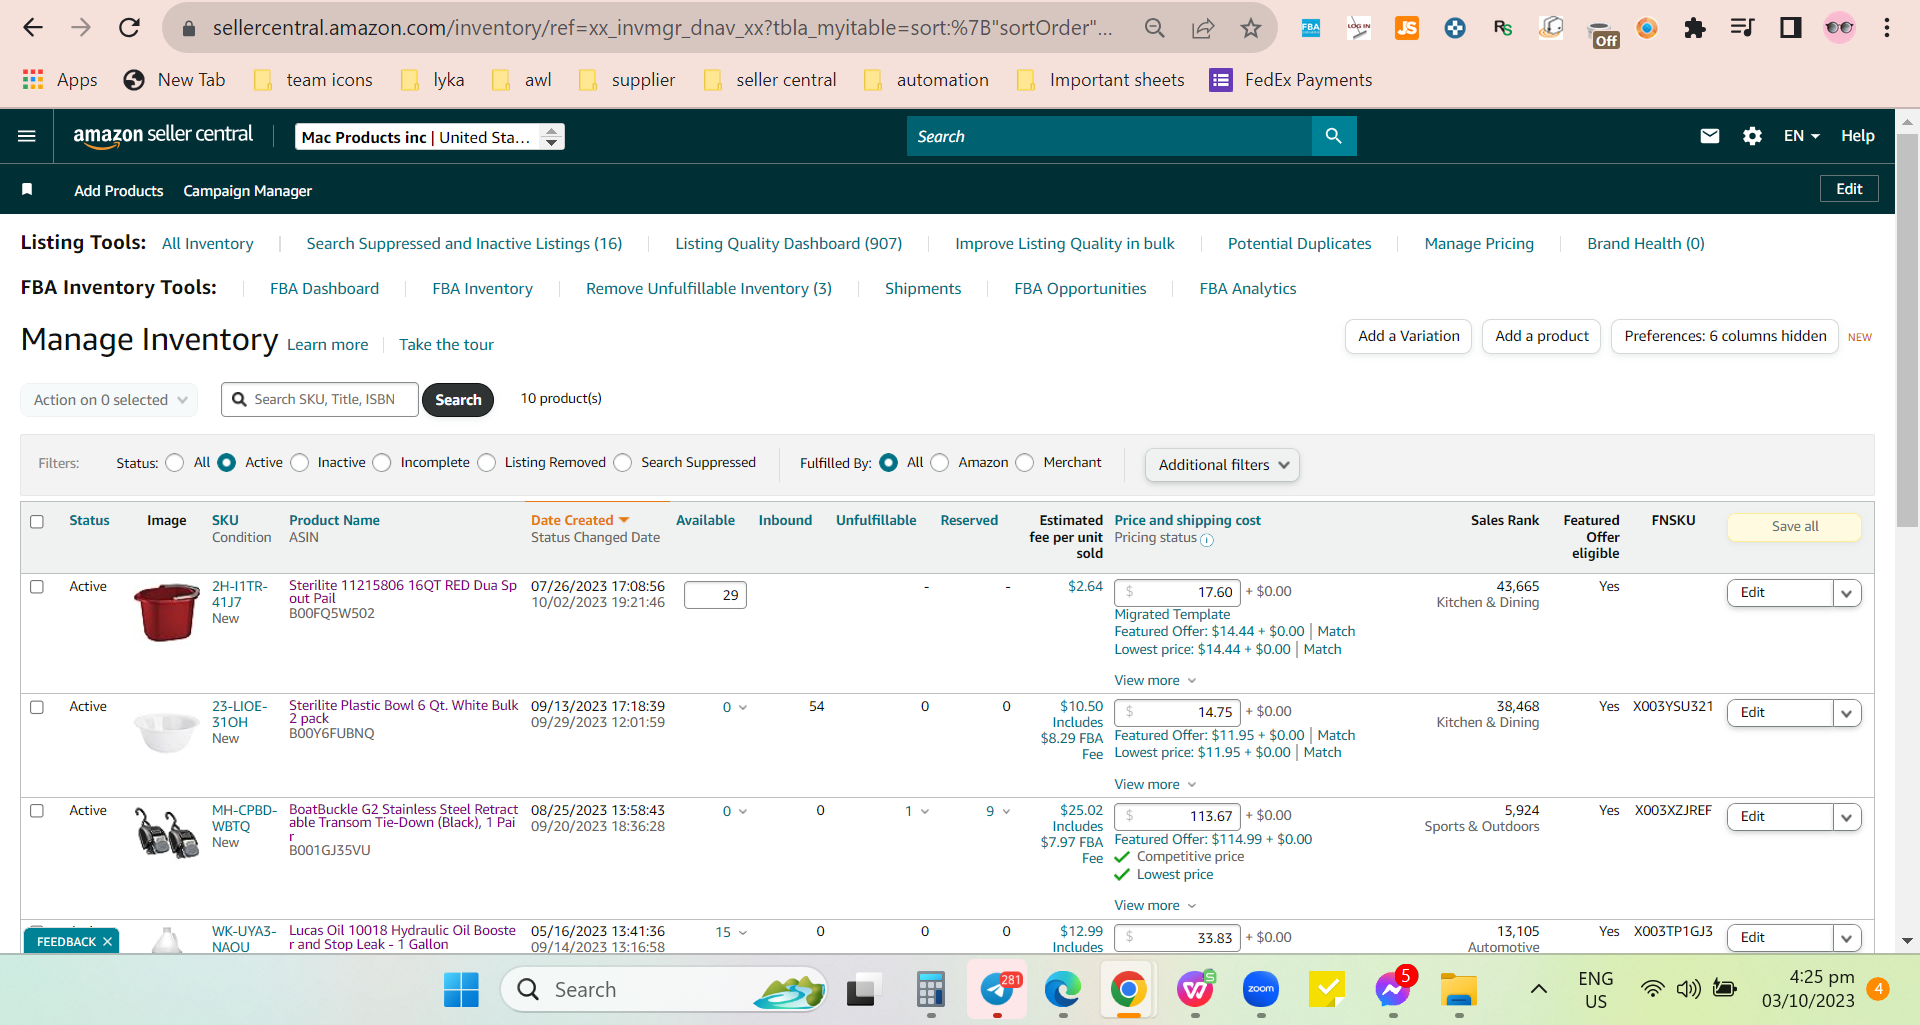Select the All status radio button

point(175,463)
